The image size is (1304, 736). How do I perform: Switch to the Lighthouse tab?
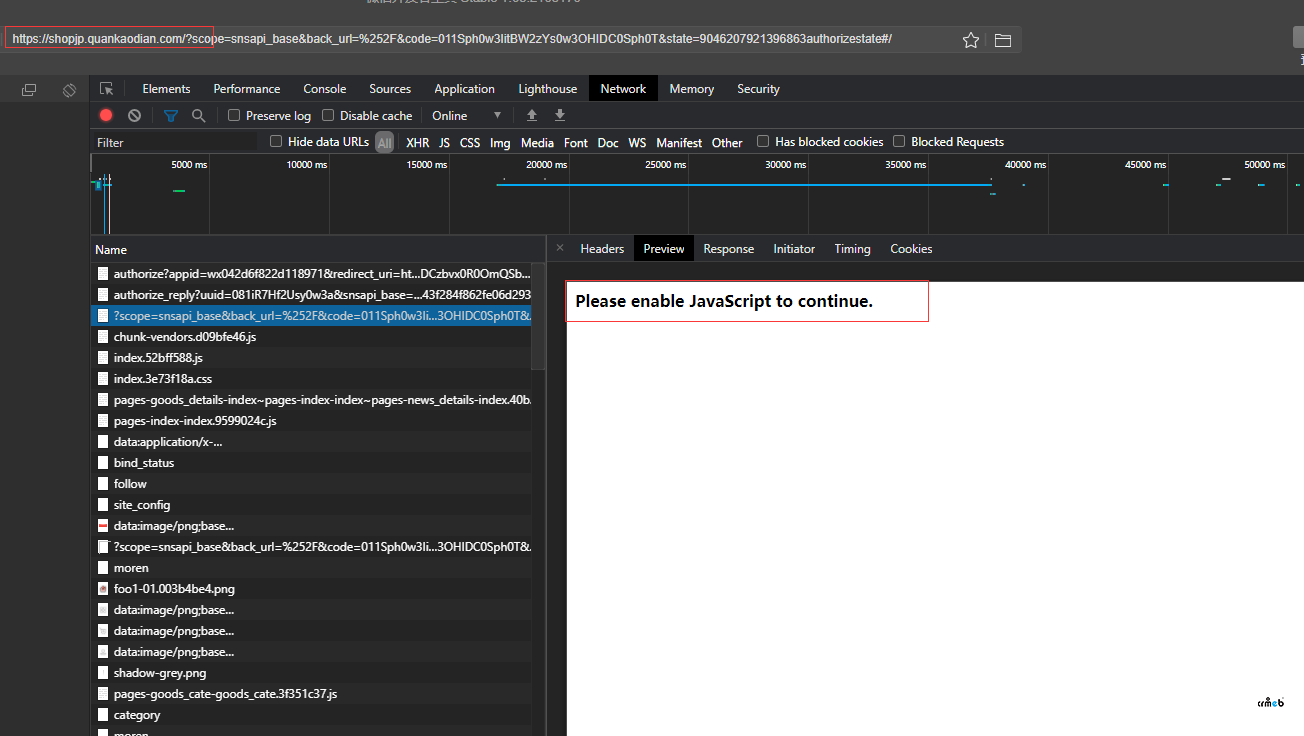click(547, 89)
